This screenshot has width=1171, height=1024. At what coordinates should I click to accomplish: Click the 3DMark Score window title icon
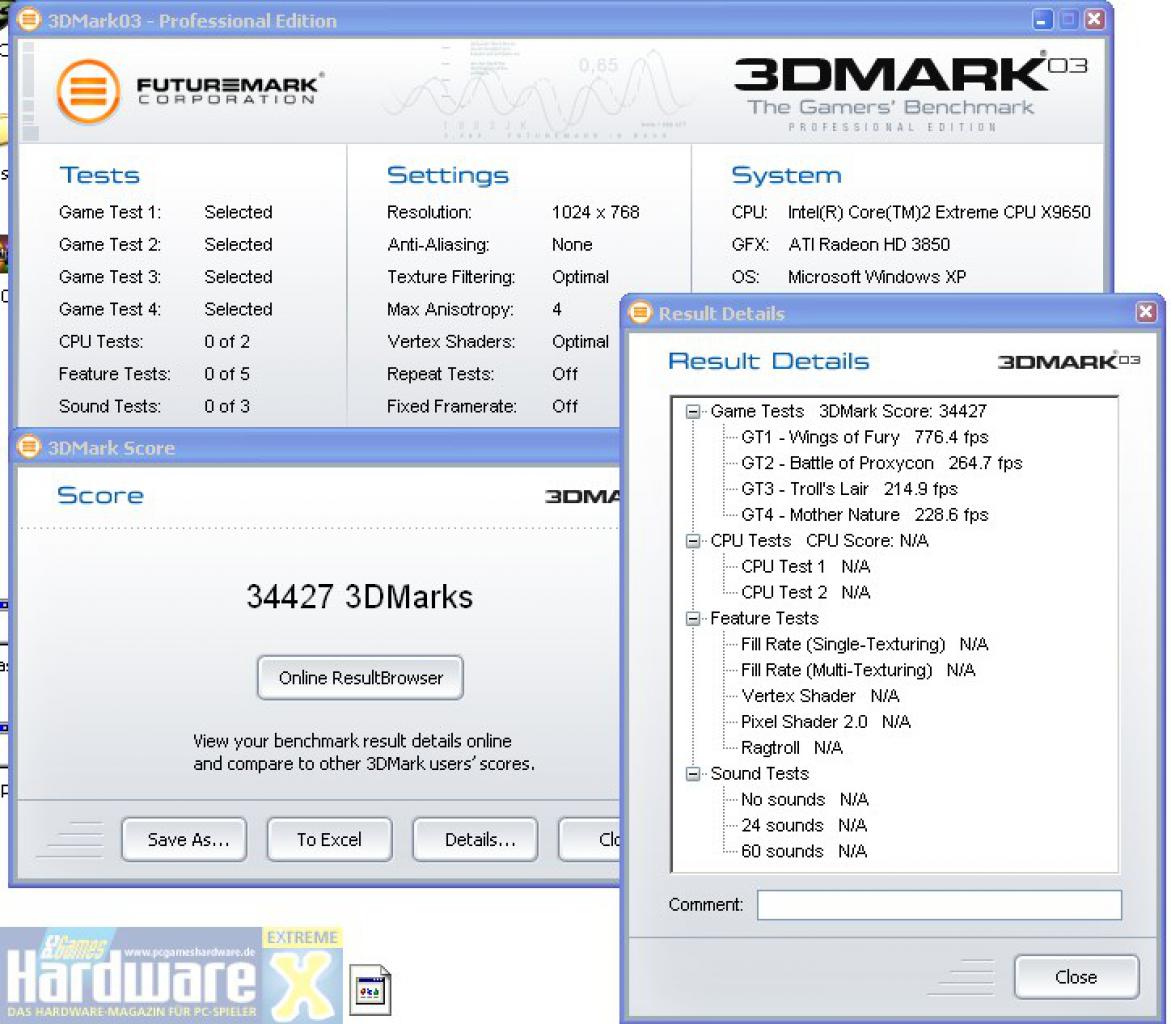click(28, 447)
